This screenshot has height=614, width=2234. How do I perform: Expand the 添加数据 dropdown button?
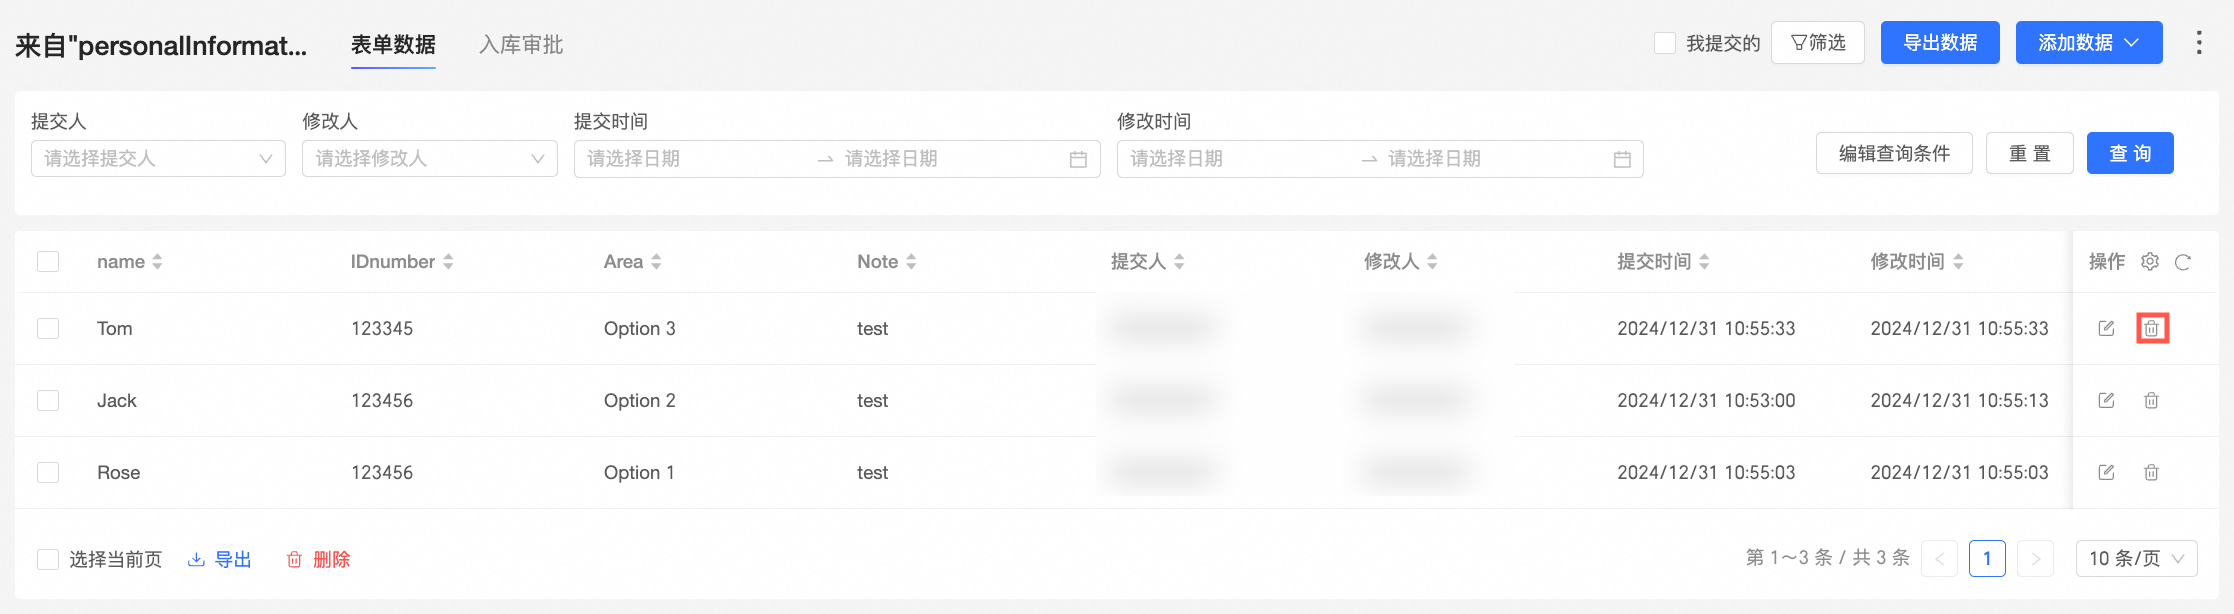[2089, 42]
